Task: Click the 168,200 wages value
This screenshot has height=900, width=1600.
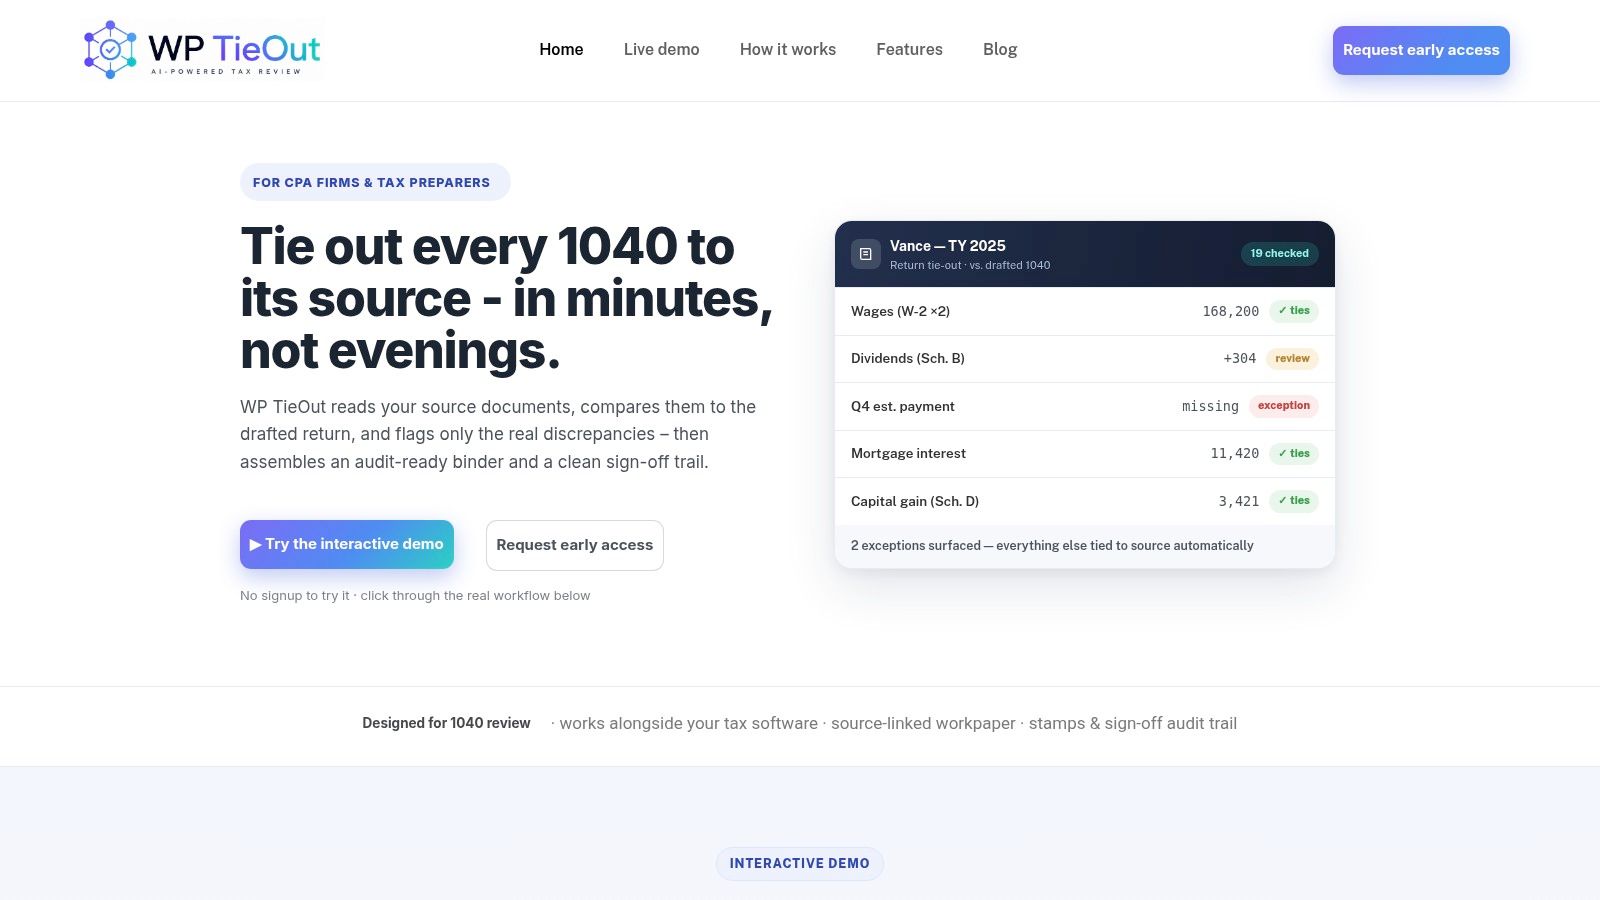Action: (1231, 311)
